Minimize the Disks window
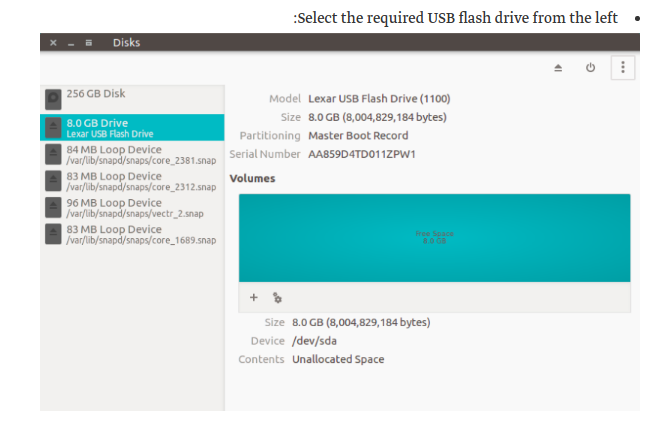 pyautogui.click(x=71, y=43)
